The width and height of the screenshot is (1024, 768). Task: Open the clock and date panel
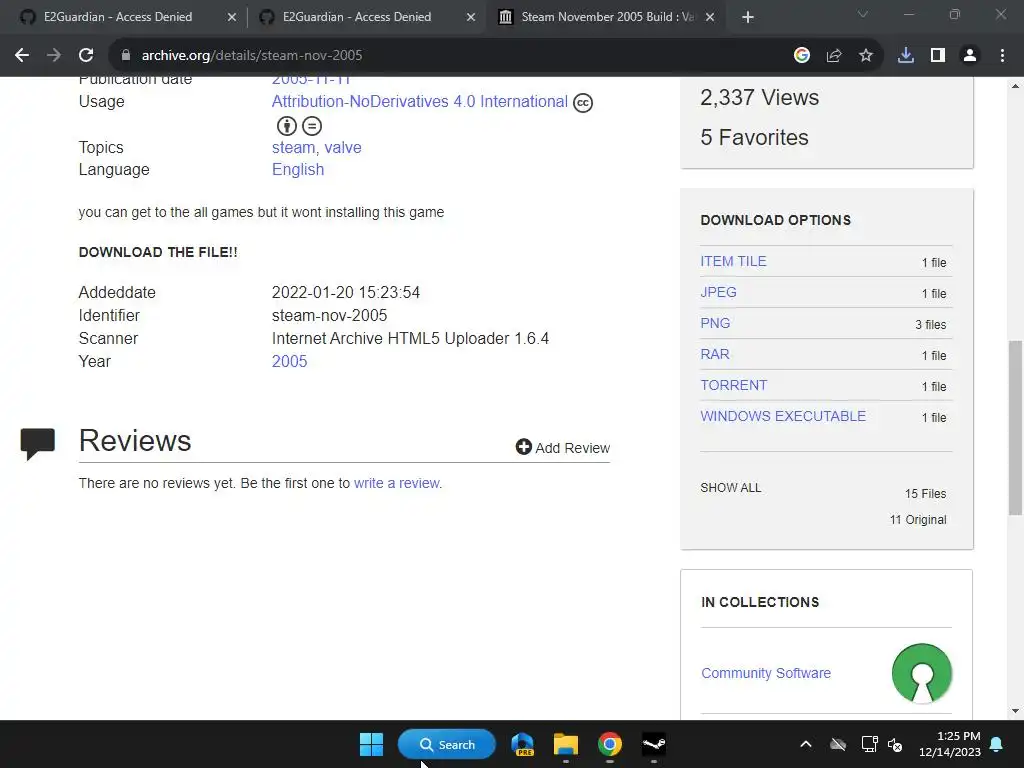pyautogui.click(x=950, y=744)
